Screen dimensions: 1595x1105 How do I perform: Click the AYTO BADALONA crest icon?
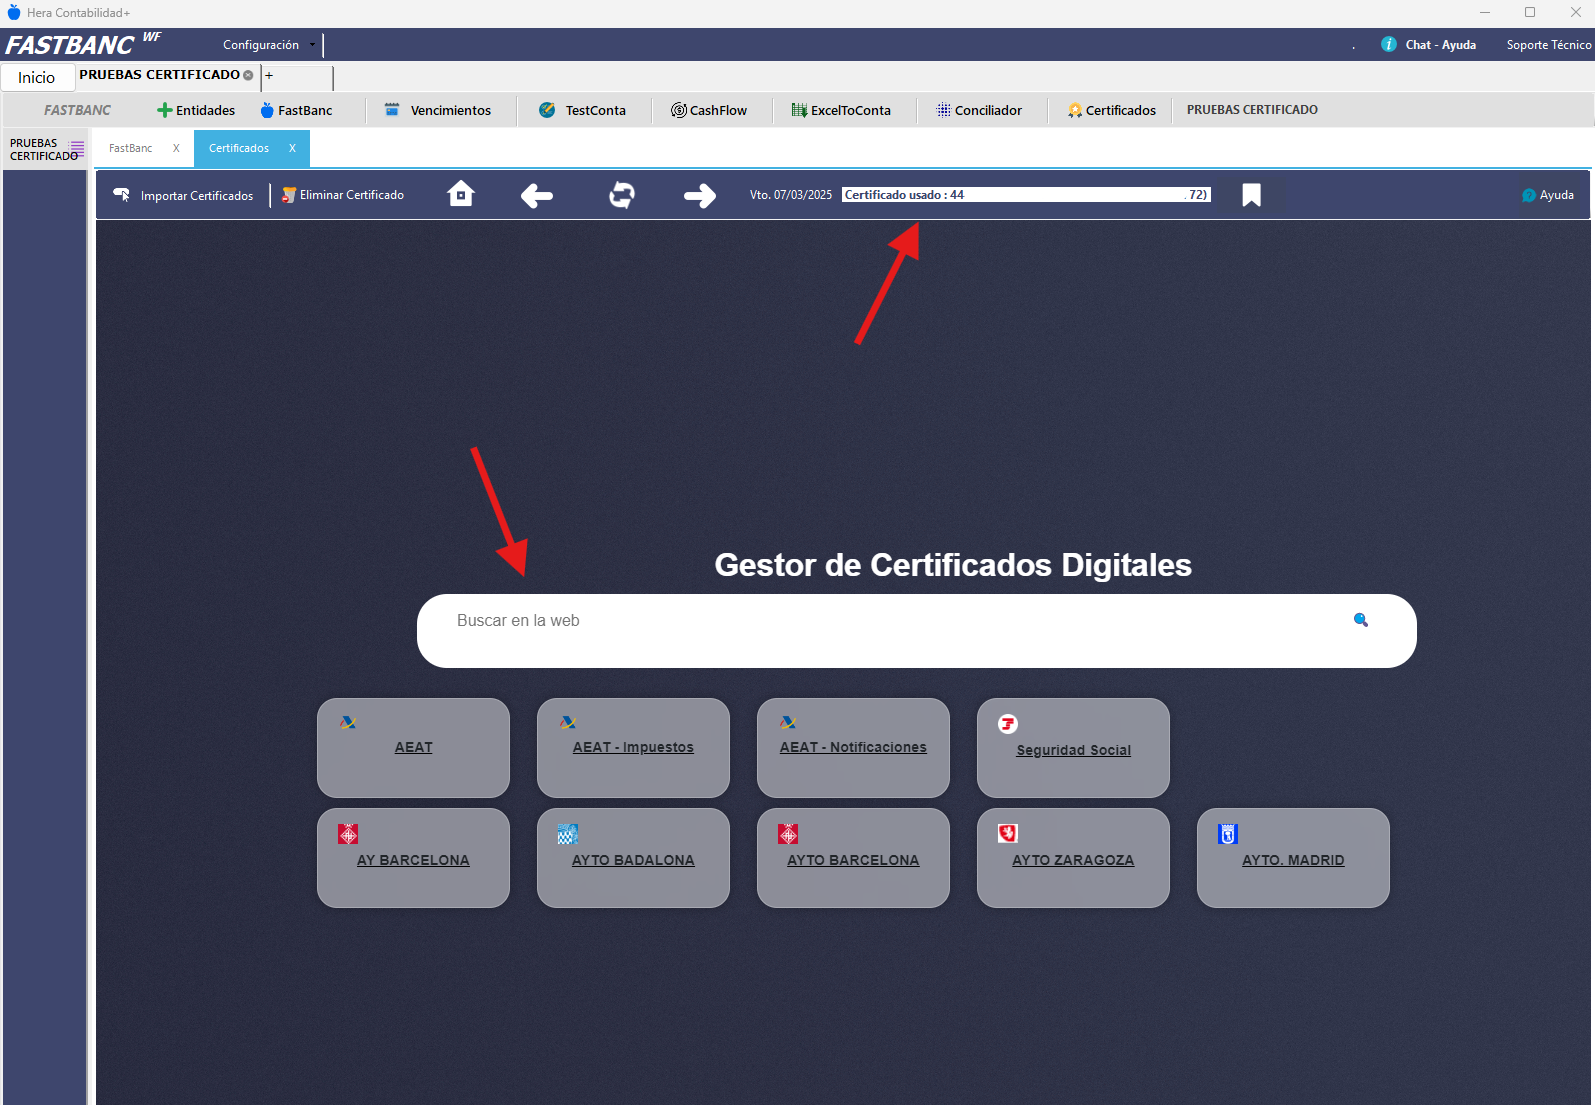pyautogui.click(x=568, y=834)
